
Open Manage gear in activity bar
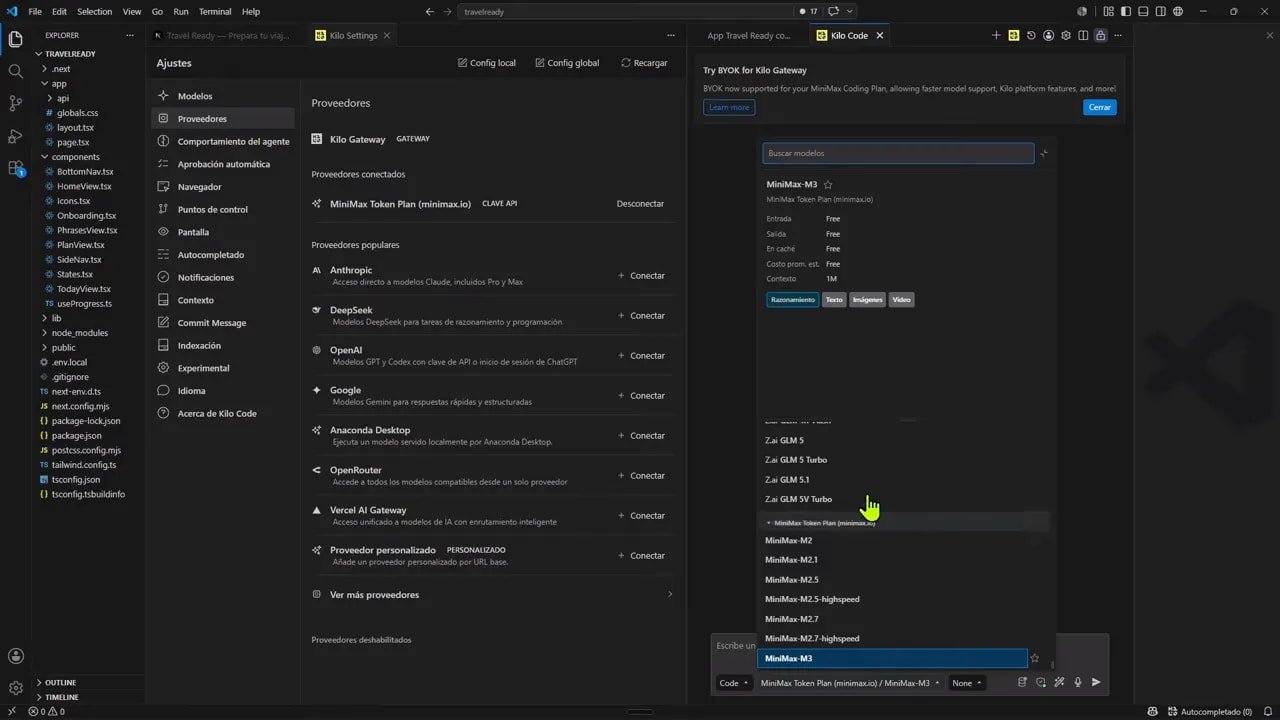pyautogui.click(x=15, y=688)
